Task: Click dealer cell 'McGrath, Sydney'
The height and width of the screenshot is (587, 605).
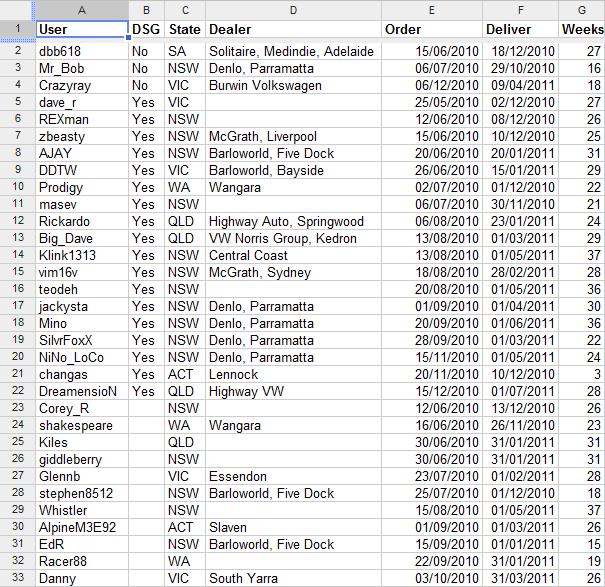Action: click(293, 272)
